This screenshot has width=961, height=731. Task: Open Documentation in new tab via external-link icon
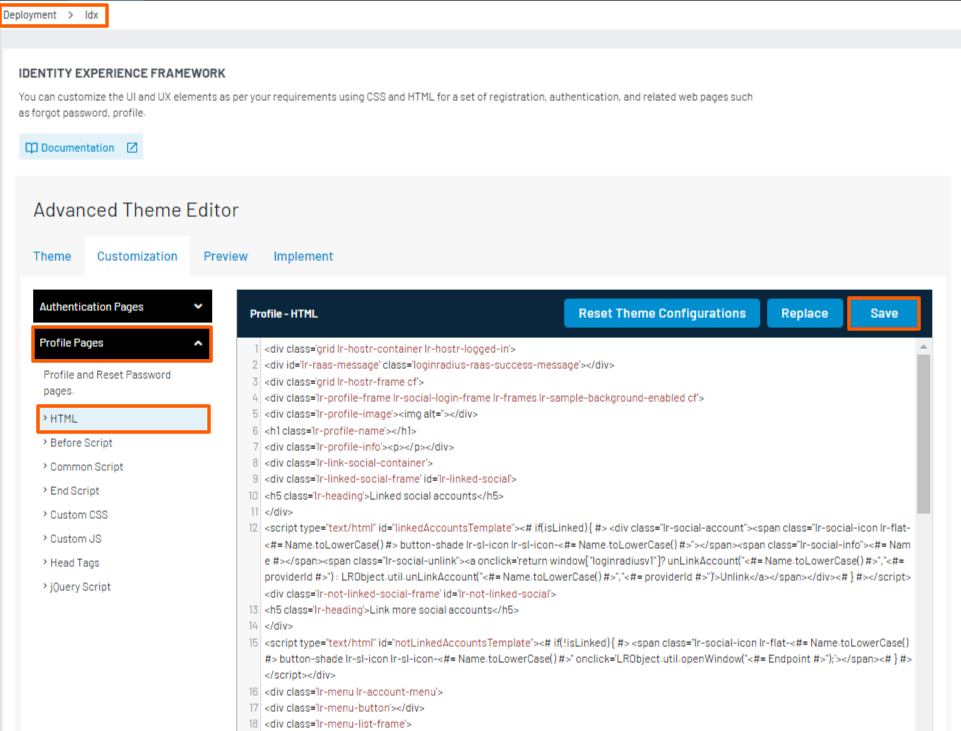pos(131,146)
